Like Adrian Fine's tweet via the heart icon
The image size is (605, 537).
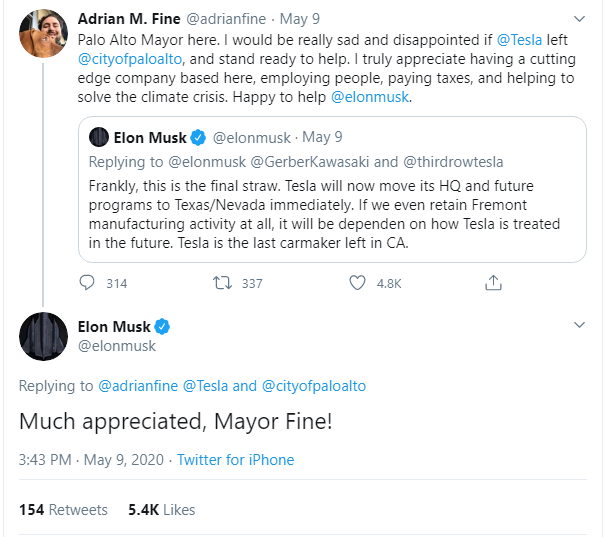click(357, 283)
